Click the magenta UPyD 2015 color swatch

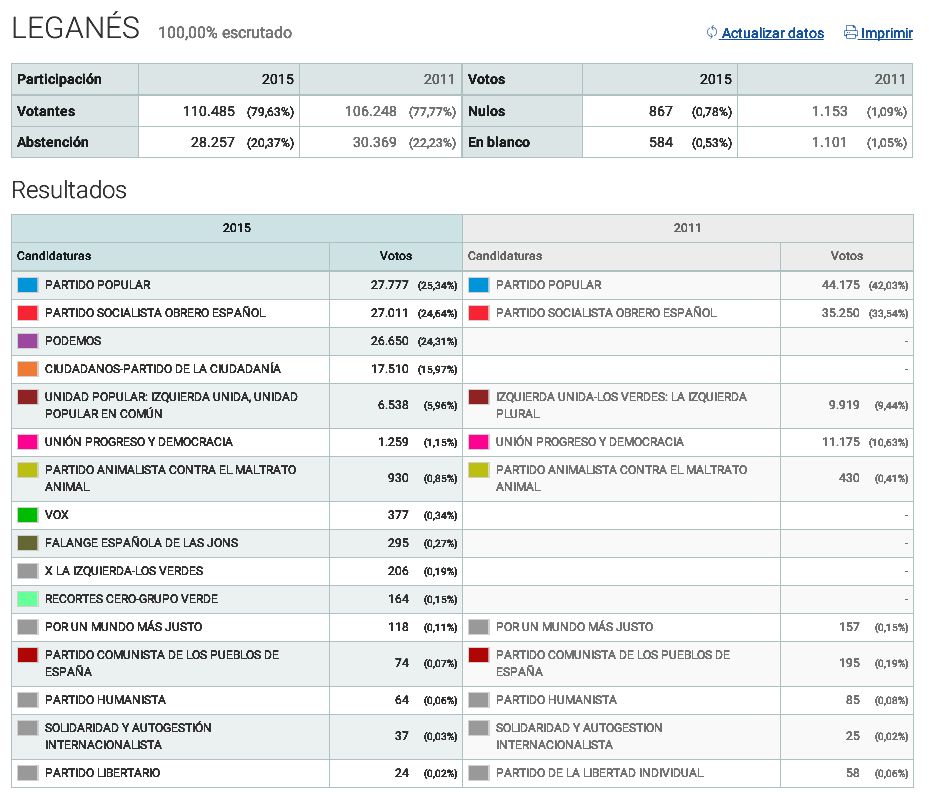point(28,442)
